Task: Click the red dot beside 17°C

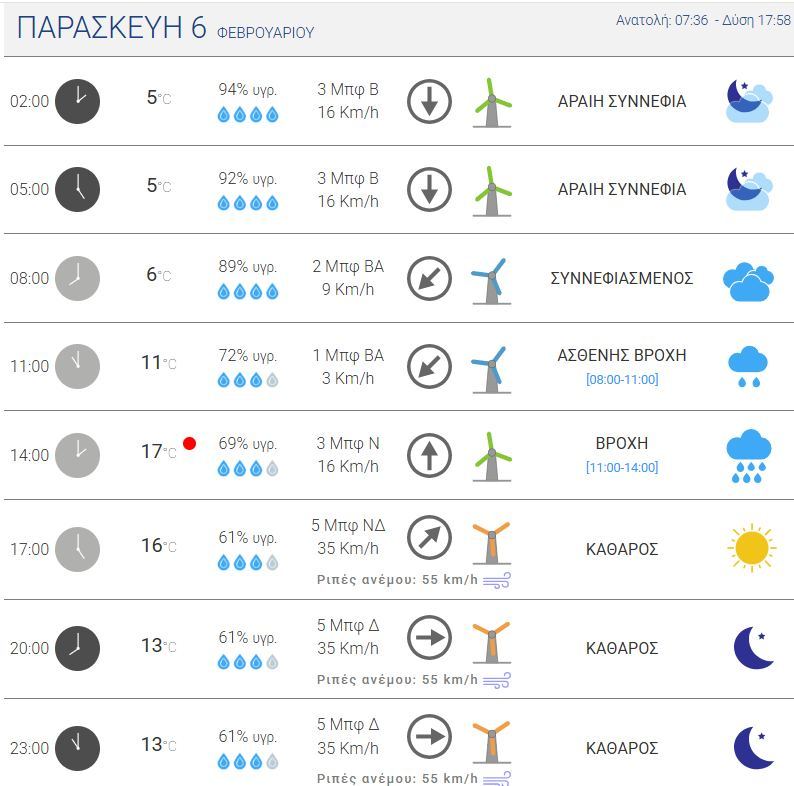Action: (189, 443)
